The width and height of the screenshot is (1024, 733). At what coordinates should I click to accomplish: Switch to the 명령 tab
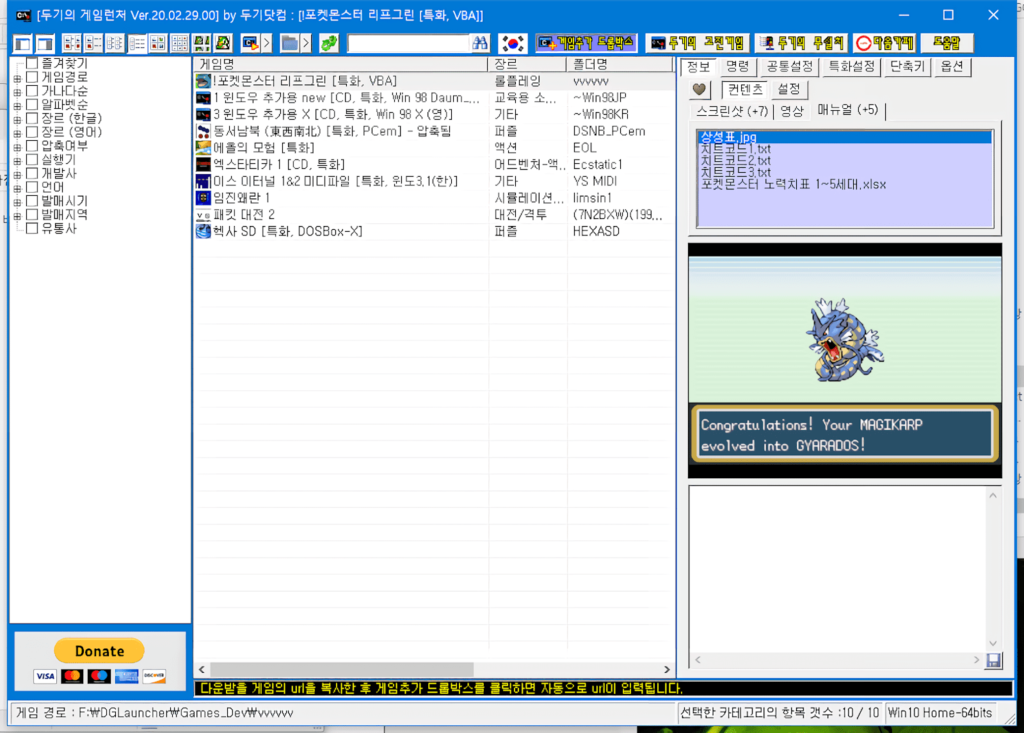737,67
